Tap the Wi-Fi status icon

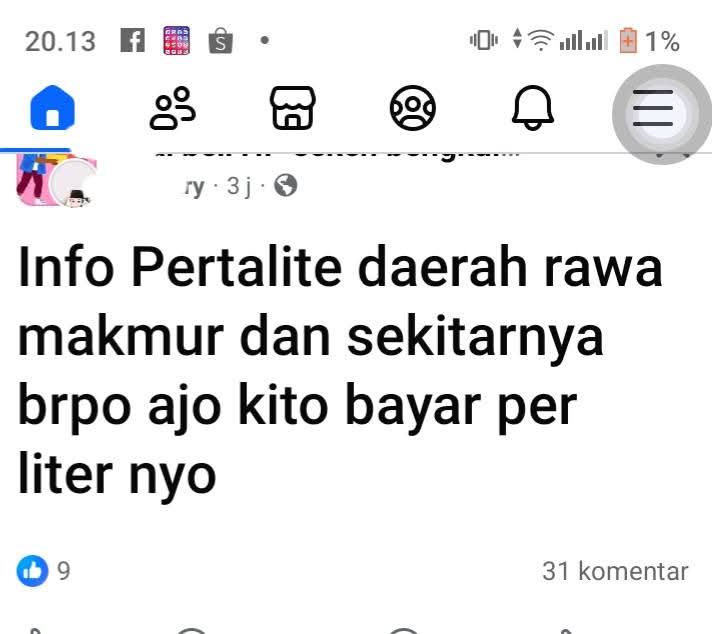(x=540, y=40)
